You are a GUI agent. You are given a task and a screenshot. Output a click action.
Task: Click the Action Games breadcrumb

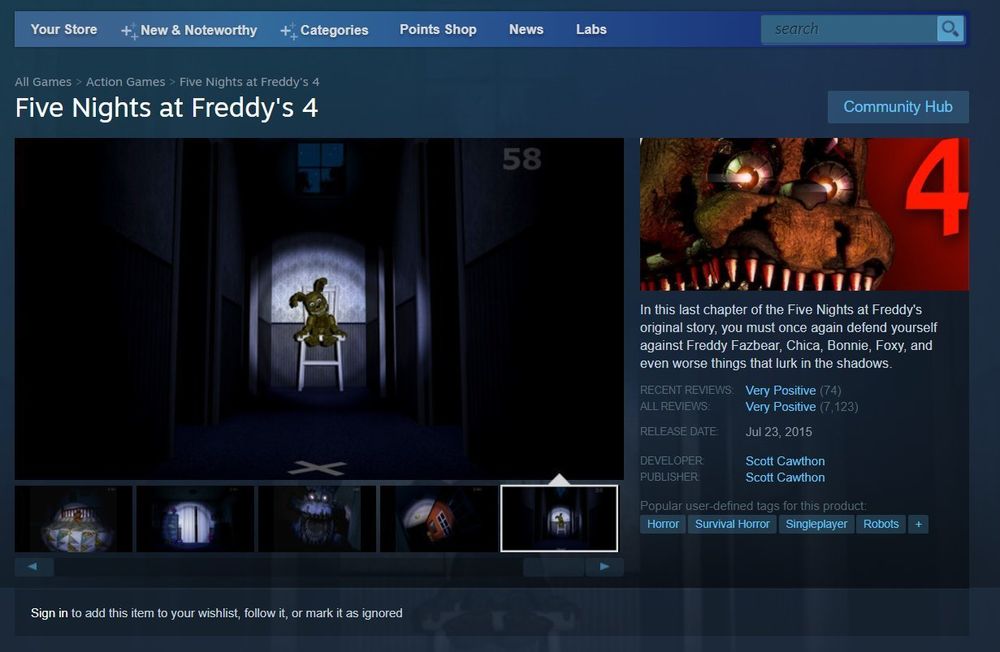(126, 82)
